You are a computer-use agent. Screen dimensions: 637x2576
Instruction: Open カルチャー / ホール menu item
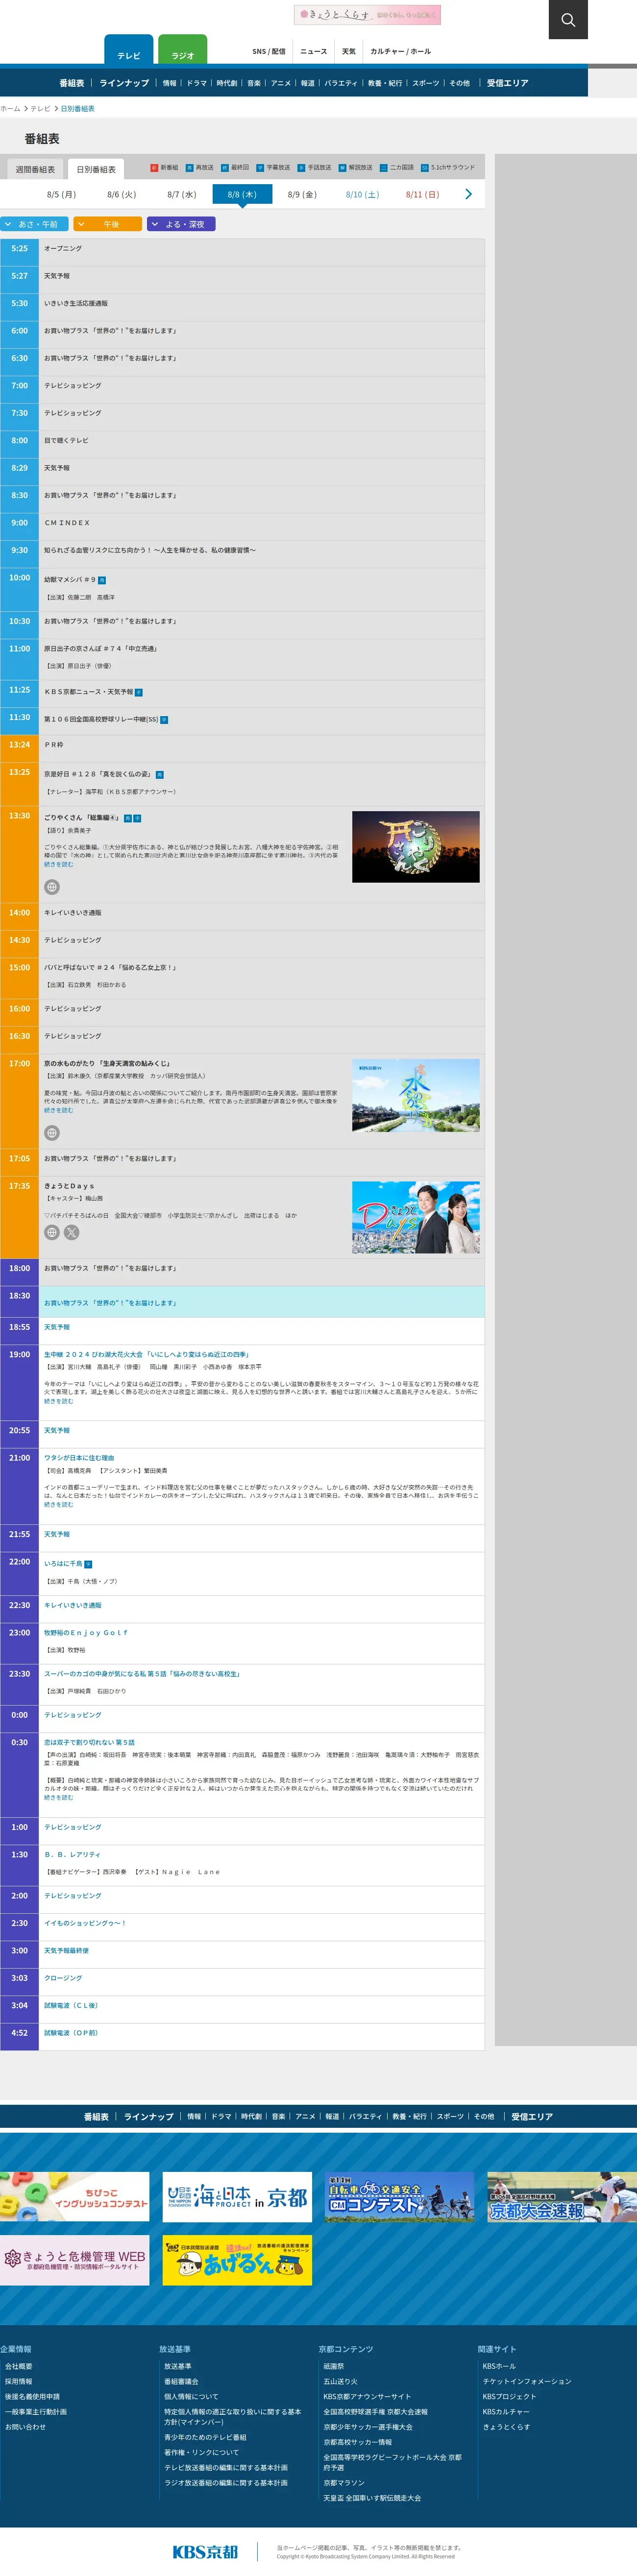coord(401,51)
